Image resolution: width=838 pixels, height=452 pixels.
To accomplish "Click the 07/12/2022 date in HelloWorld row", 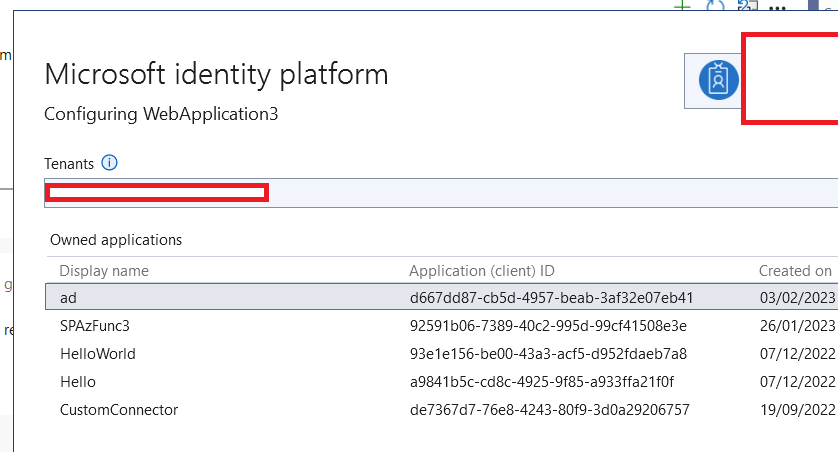I will coord(798,354).
